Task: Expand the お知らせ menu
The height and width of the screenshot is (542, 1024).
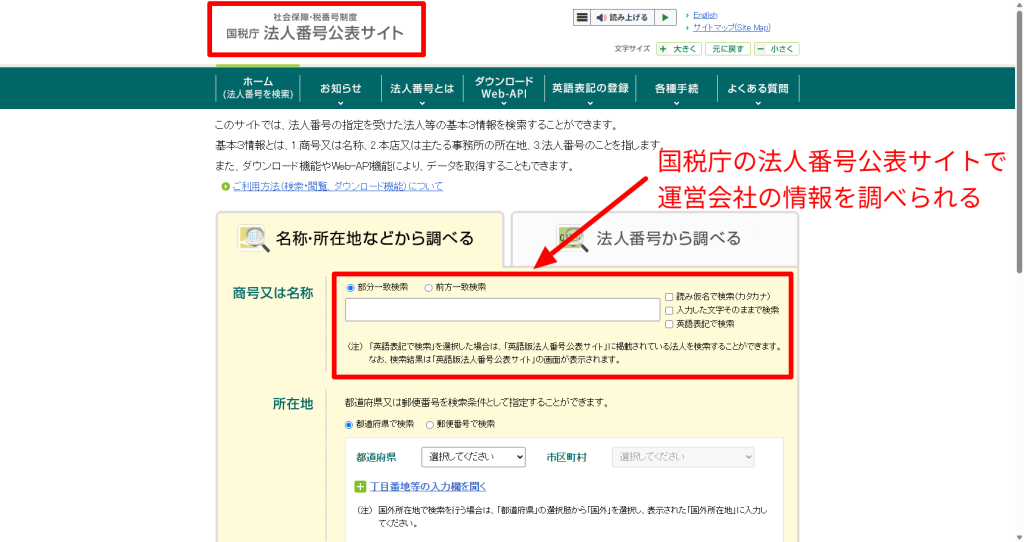Action: 340,88
